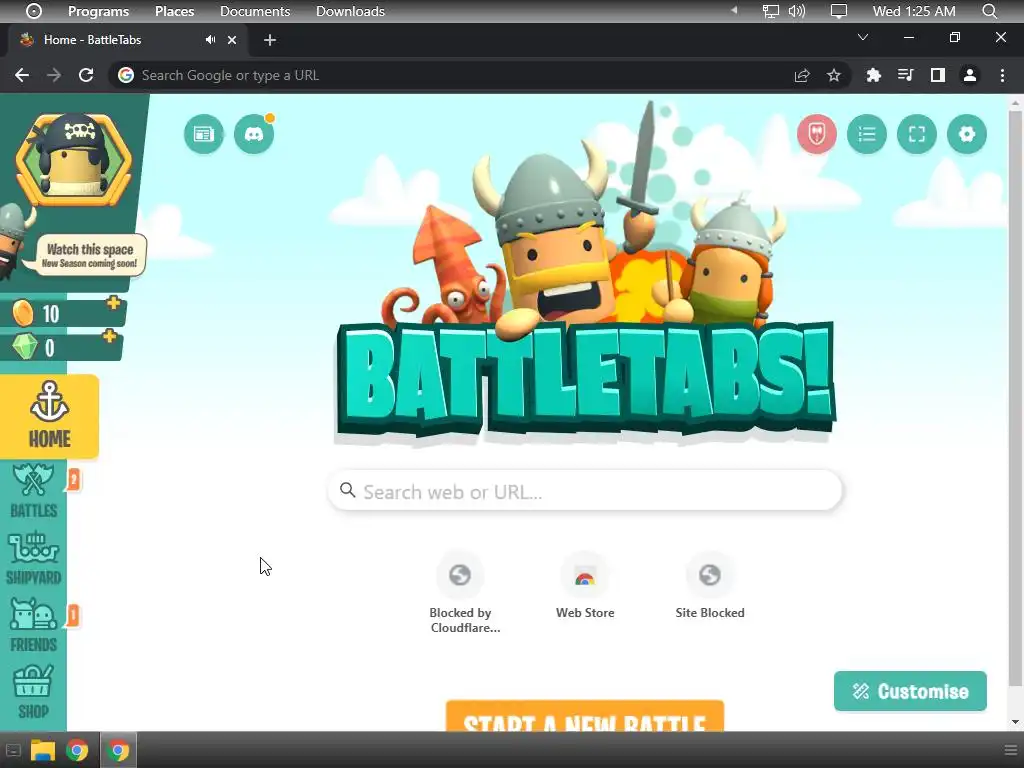Toggle the Chrome side panel
The width and height of the screenshot is (1024, 768).
tap(938, 75)
